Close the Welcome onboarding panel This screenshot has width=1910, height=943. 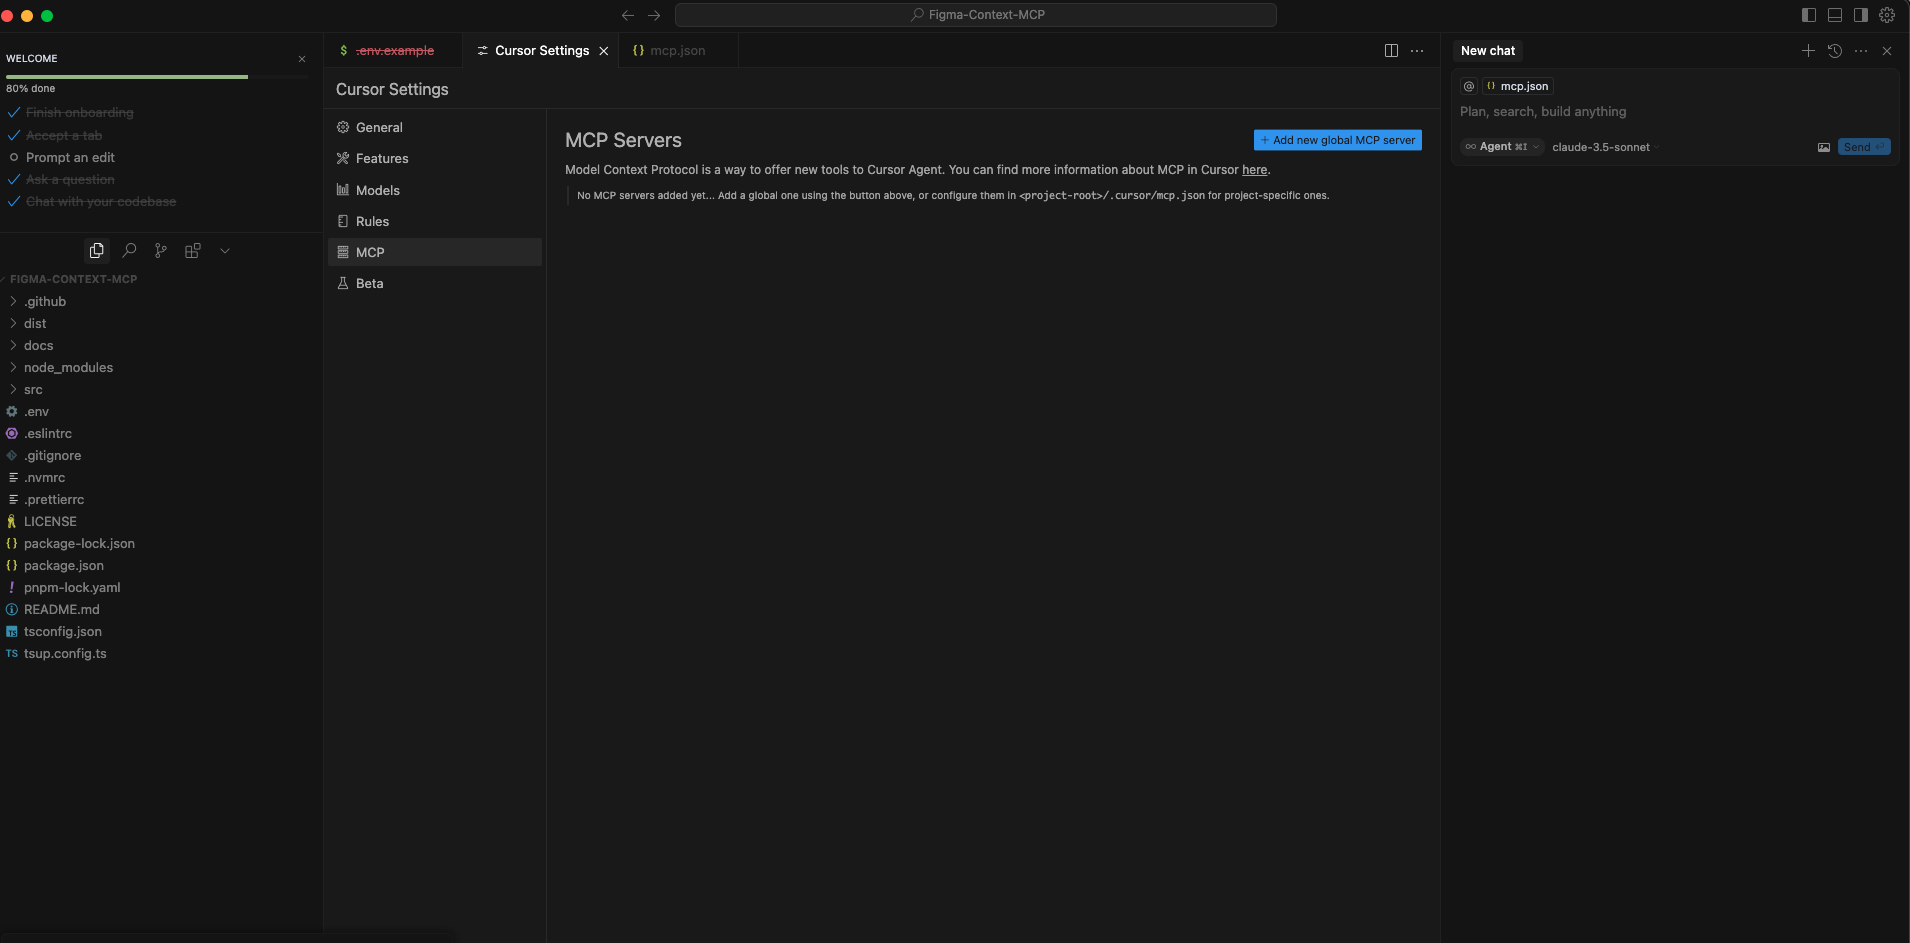coord(302,59)
